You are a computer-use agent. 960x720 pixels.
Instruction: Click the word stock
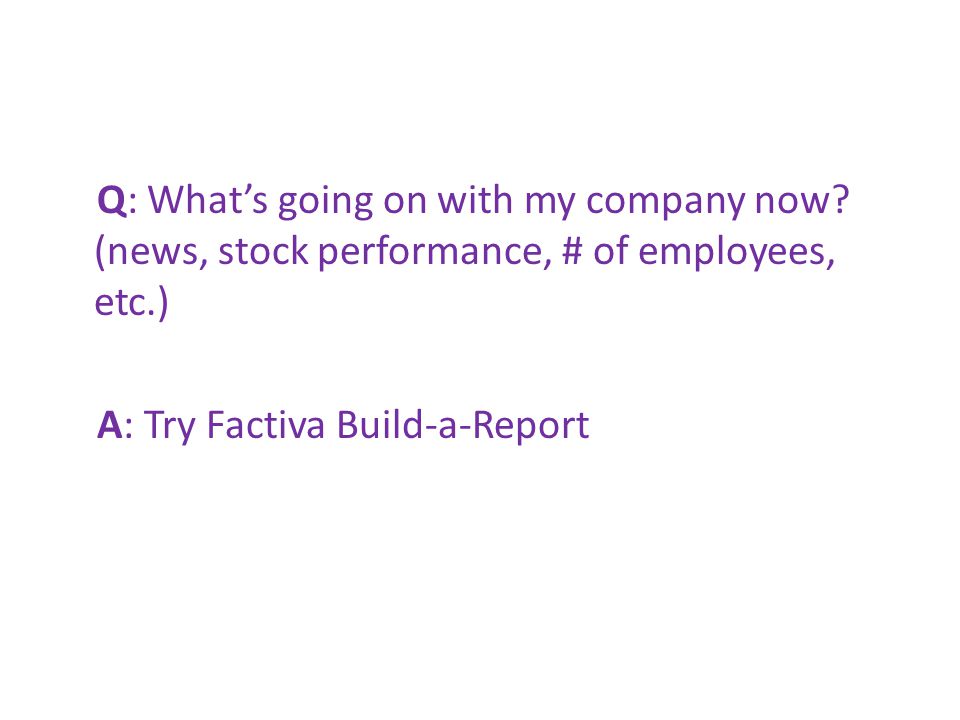coord(263,251)
